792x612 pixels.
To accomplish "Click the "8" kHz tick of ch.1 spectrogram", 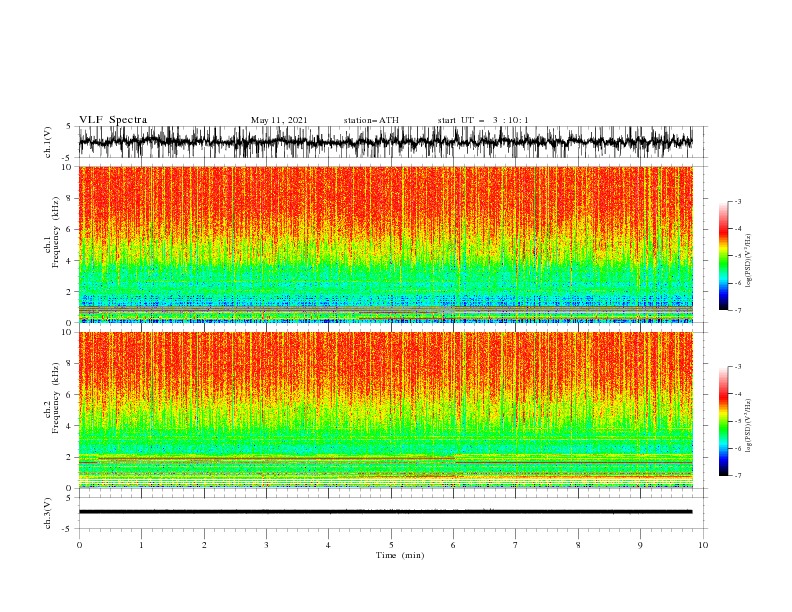I will [x=70, y=198].
